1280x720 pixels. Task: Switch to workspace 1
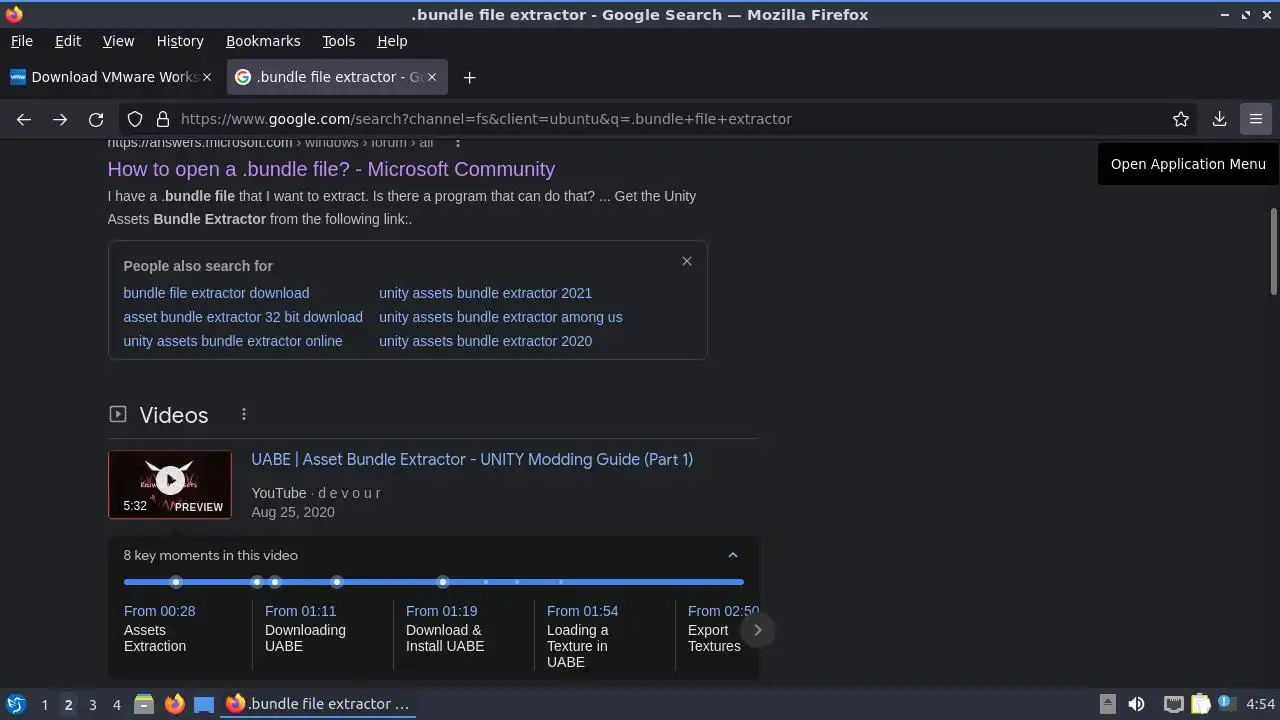(x=44, y=704)
